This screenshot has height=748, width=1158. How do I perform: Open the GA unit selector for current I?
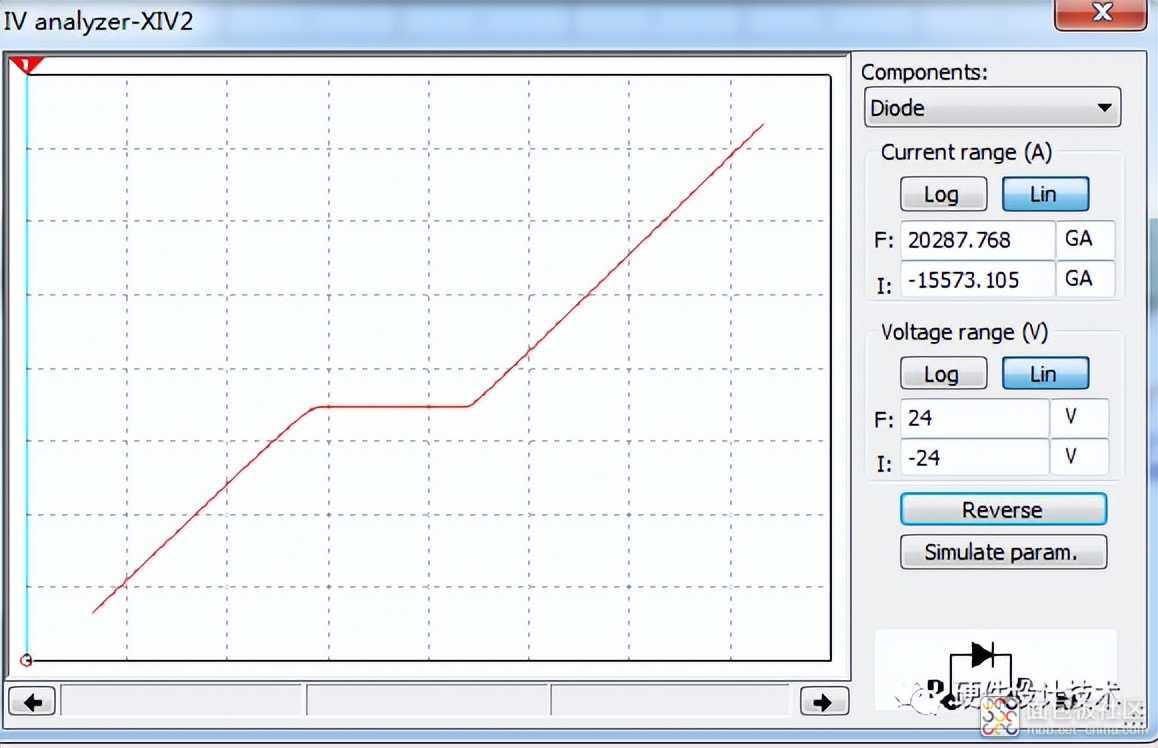1084,279
